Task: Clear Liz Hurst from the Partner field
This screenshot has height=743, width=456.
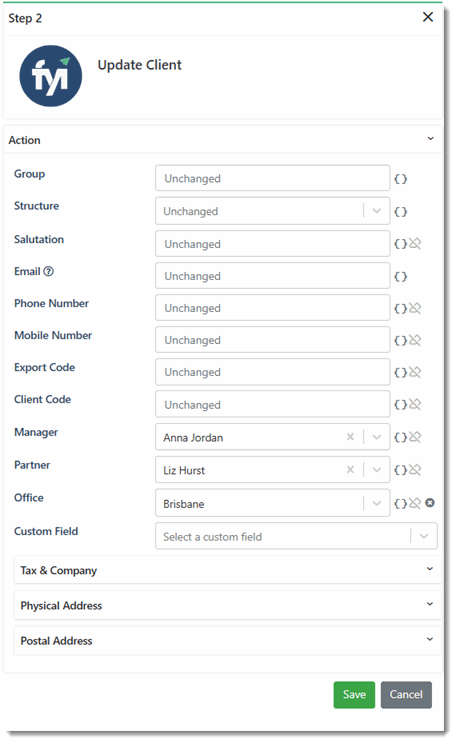Action: [350, 470]
